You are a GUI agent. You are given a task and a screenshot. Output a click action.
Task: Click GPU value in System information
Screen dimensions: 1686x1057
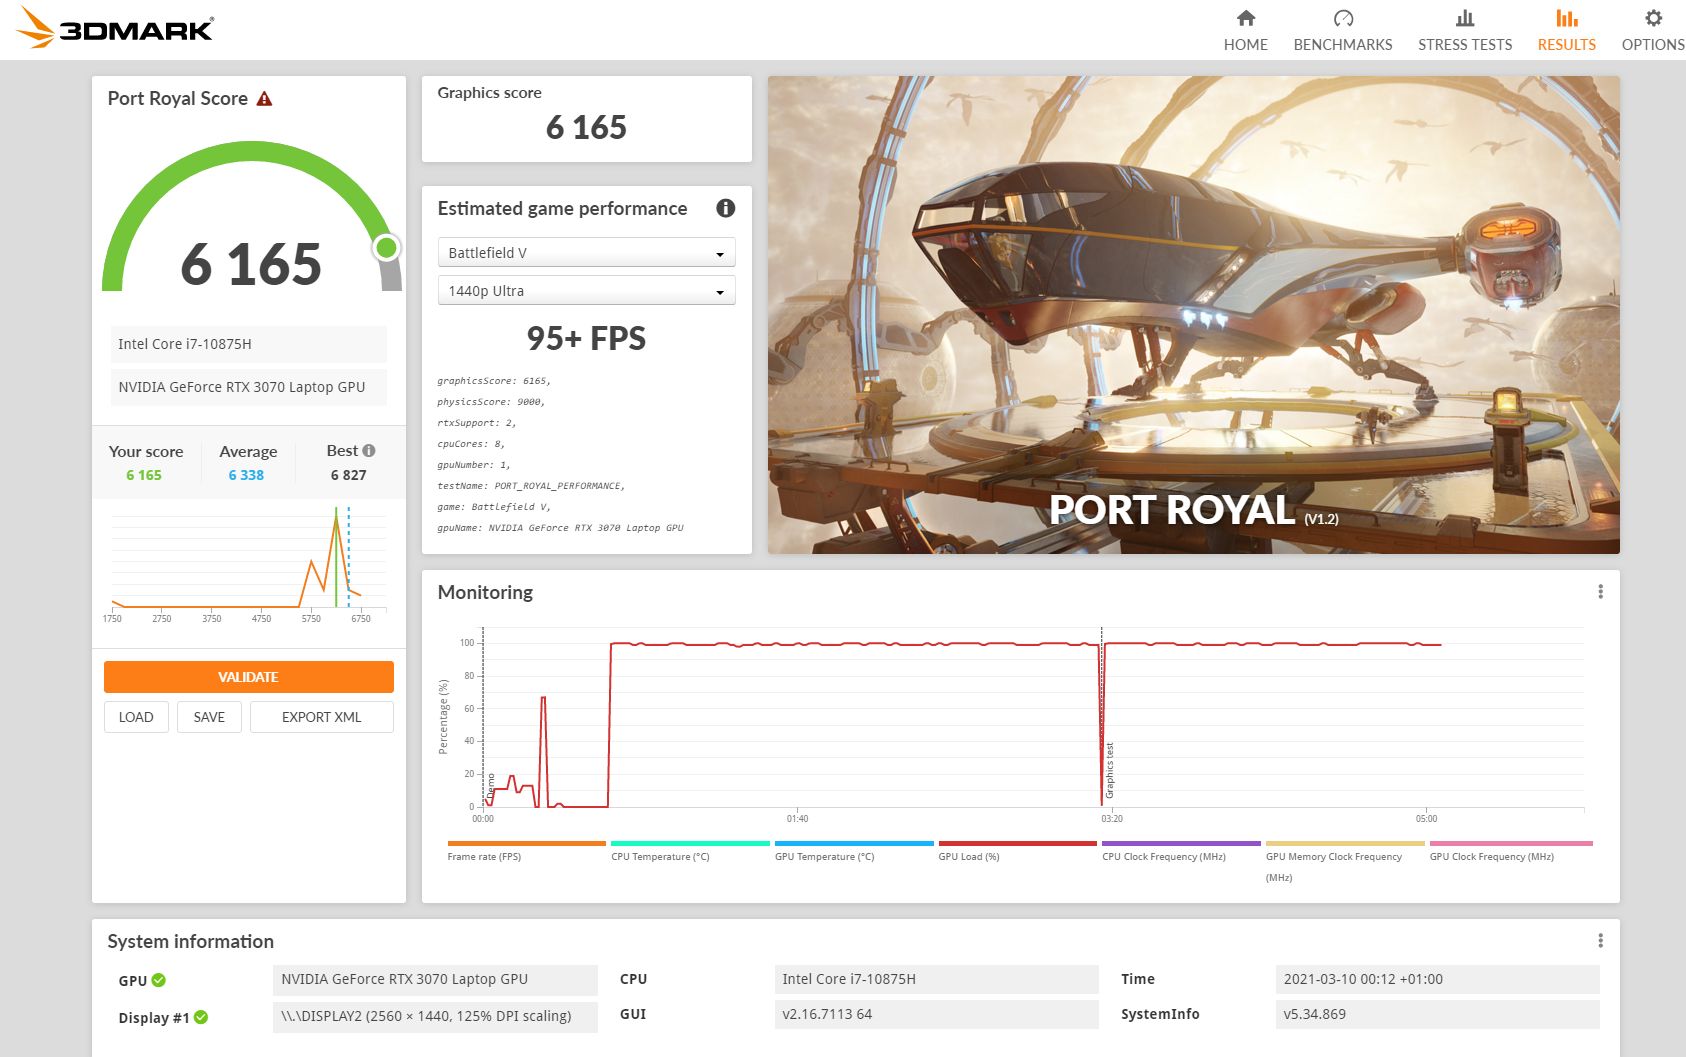[435, 979]
